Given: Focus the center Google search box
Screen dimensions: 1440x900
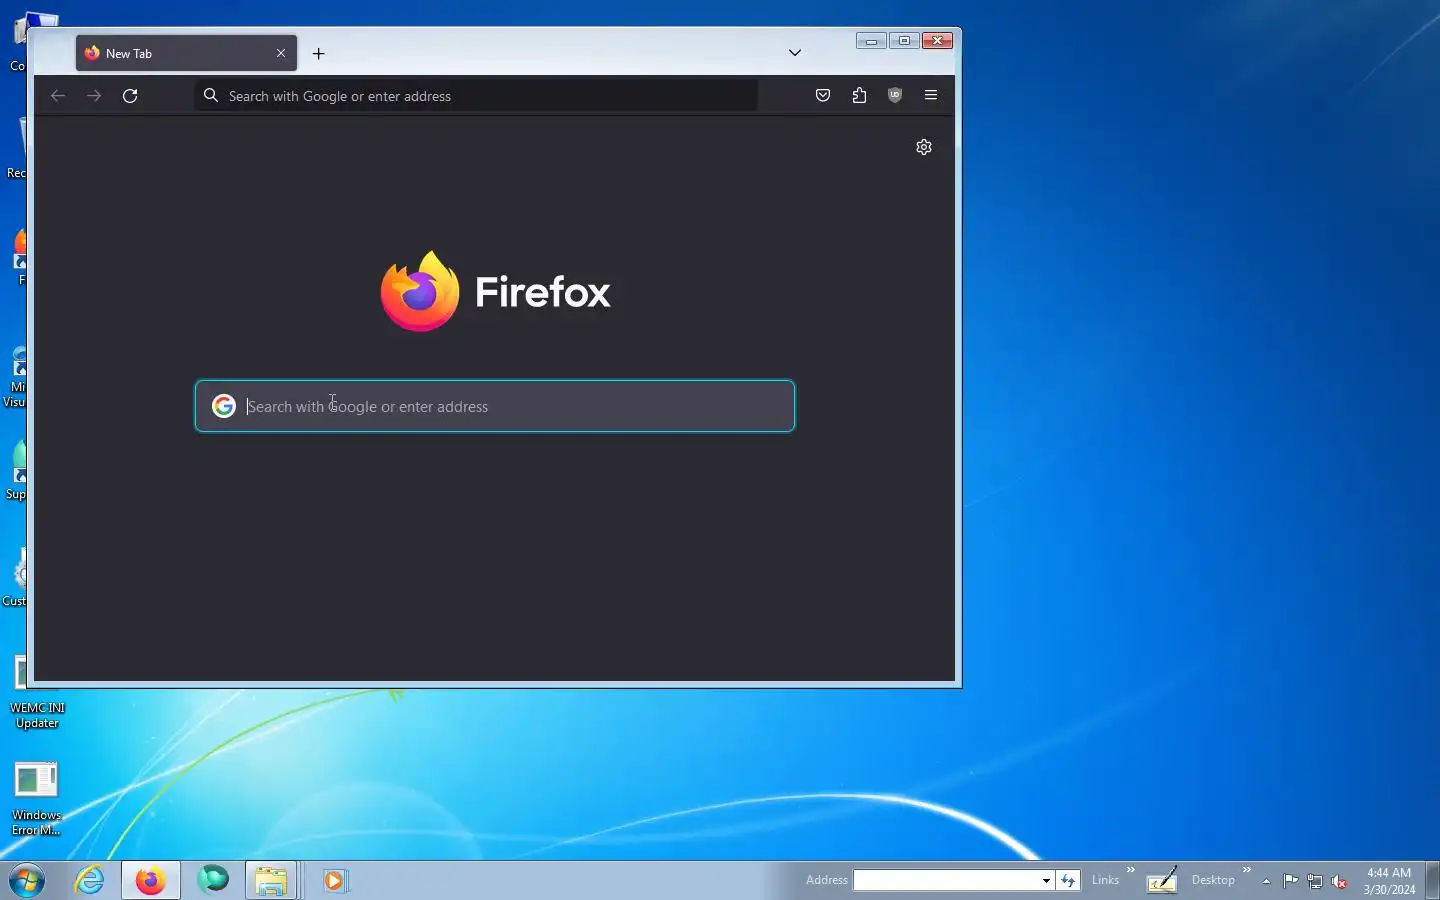Looking at the screenshot, I should 495,406.
